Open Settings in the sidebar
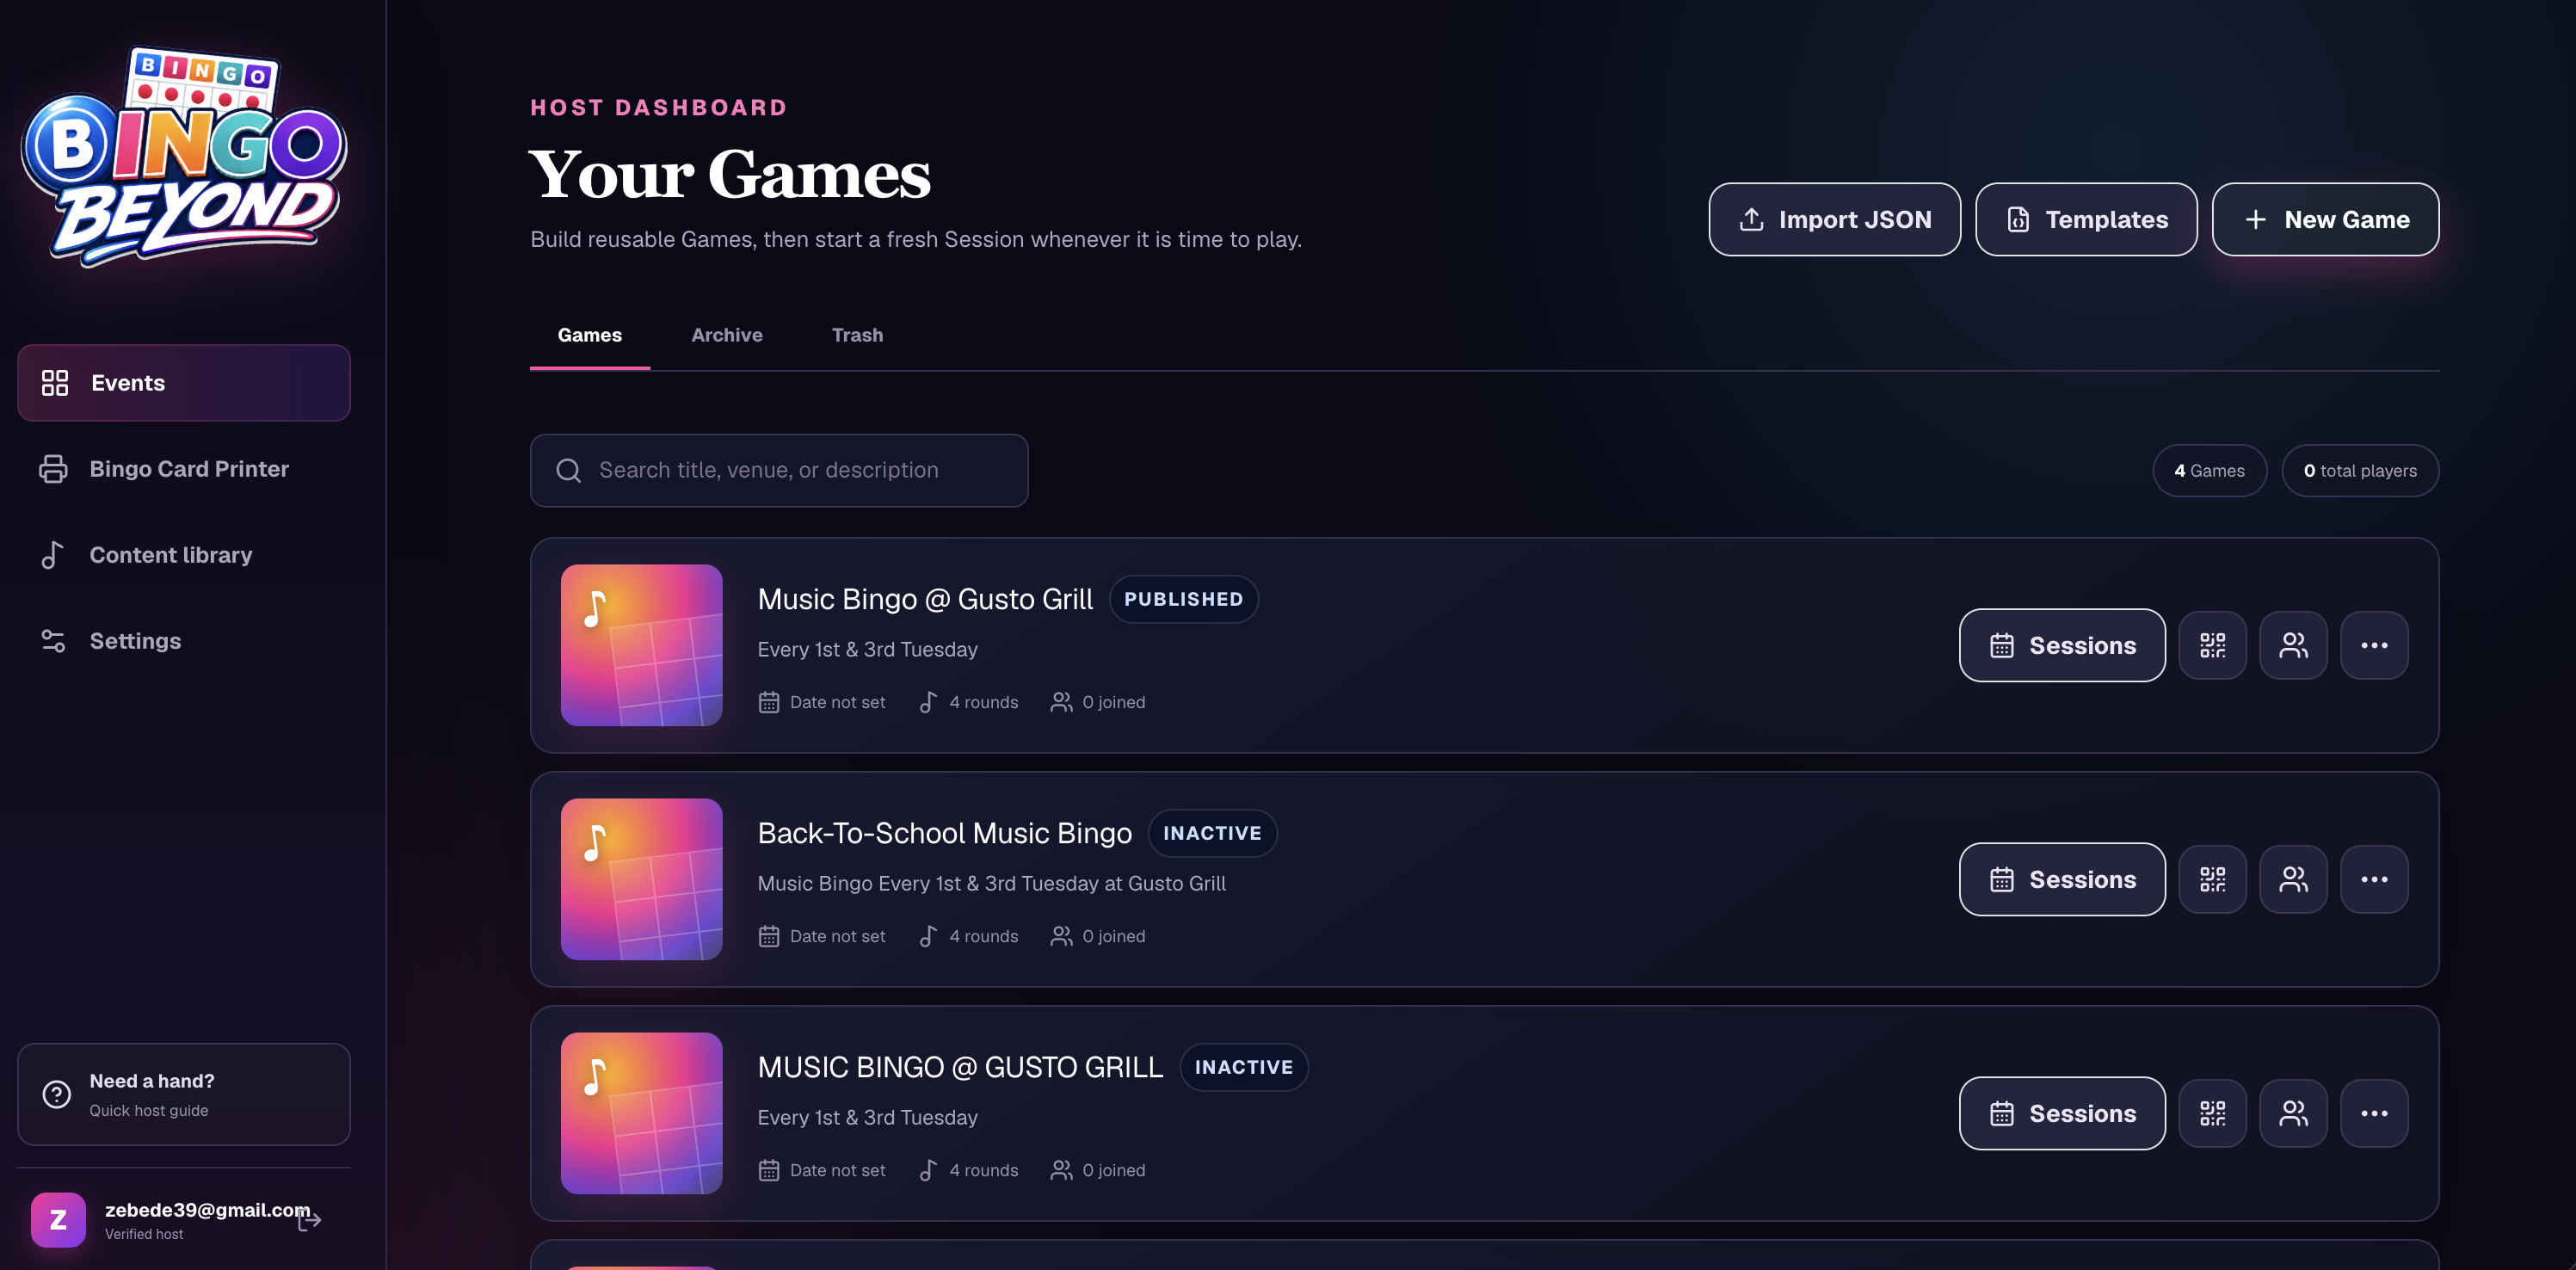Image resolution: width=2576 pixels, height=1270 pixels. (184, 641)
